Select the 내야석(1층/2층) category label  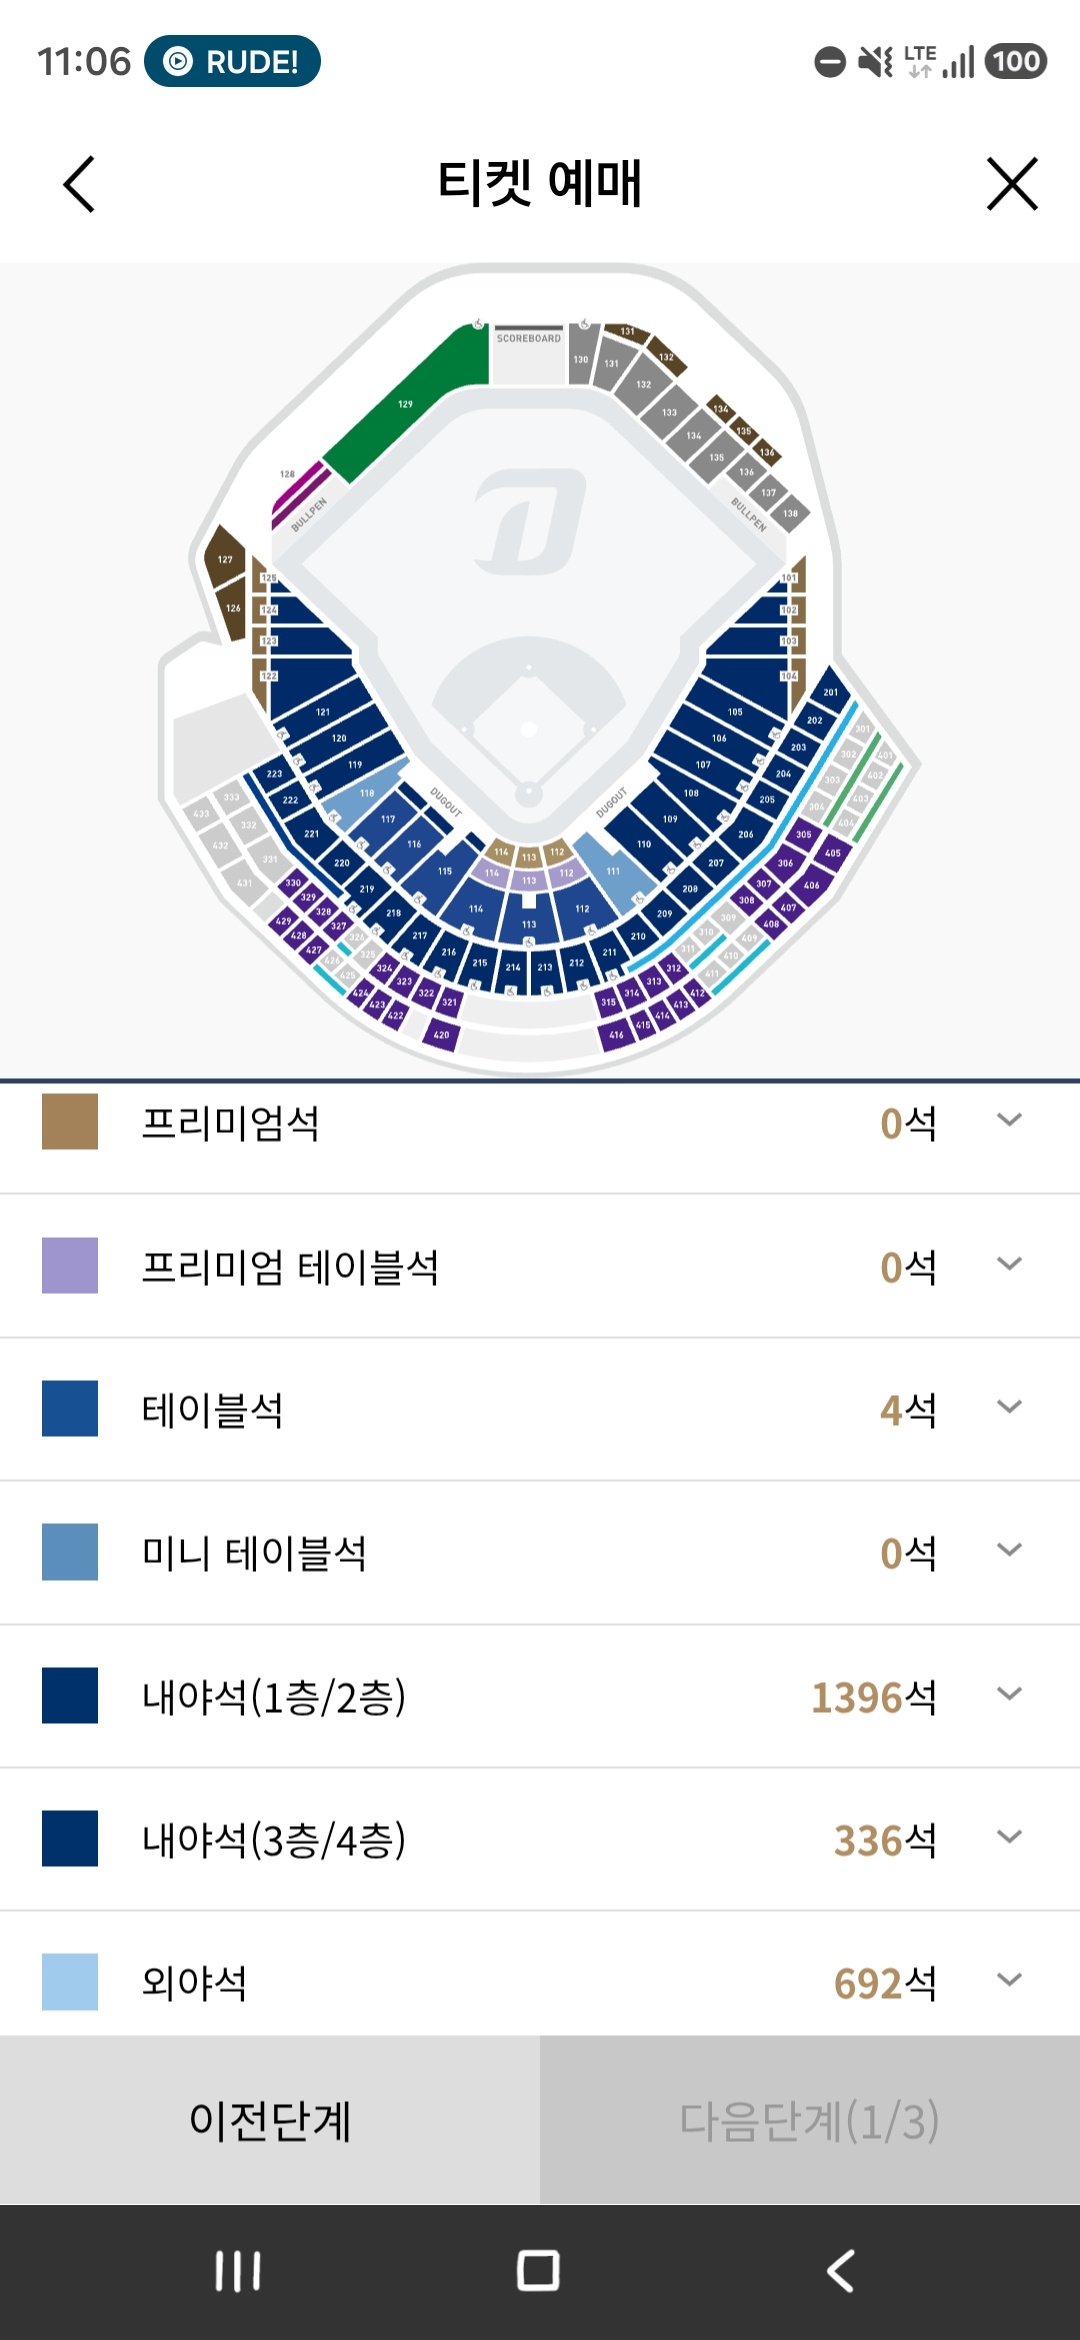(x=274, y=1697)
